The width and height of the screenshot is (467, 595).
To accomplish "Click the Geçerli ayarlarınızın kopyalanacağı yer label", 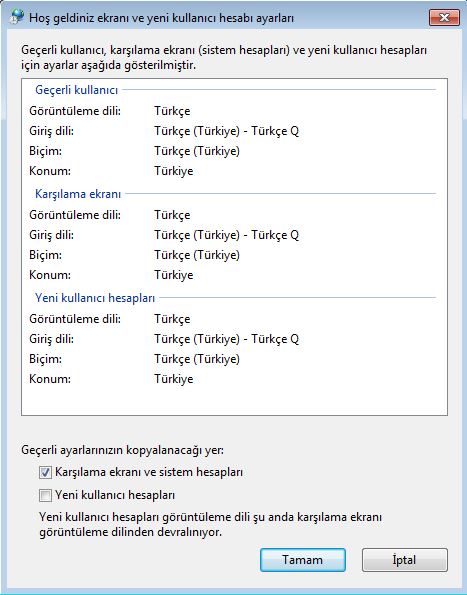I will tap(123, 450).
